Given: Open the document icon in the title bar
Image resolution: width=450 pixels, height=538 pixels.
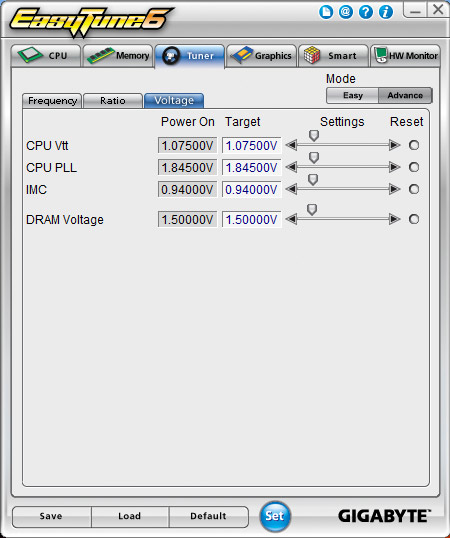Looking at the screenshot, I should 326,12.
